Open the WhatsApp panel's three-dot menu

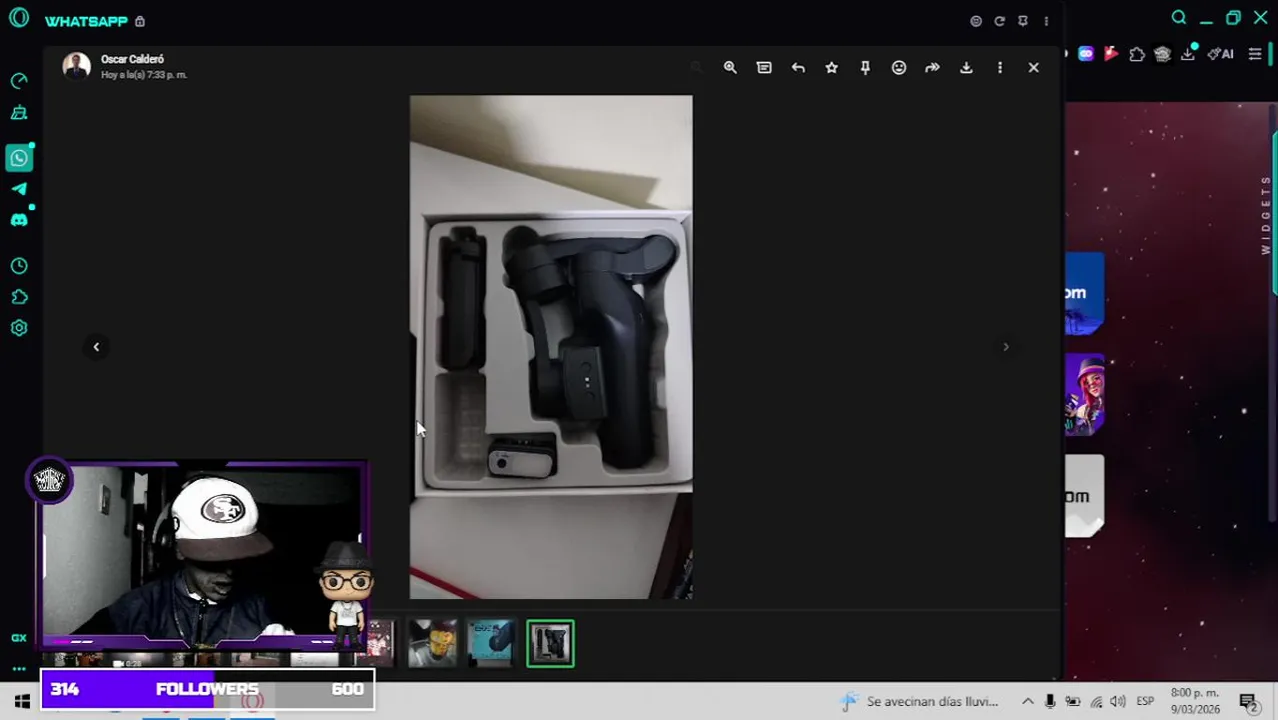tap(1046, 21)
